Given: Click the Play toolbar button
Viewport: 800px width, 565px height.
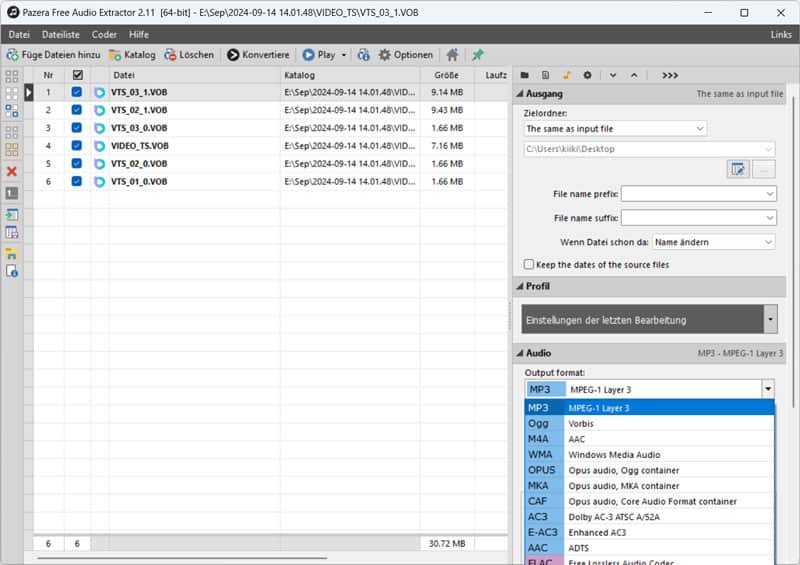Looking at the screenshot, I should pyautogui.click(x=319, y=55).
